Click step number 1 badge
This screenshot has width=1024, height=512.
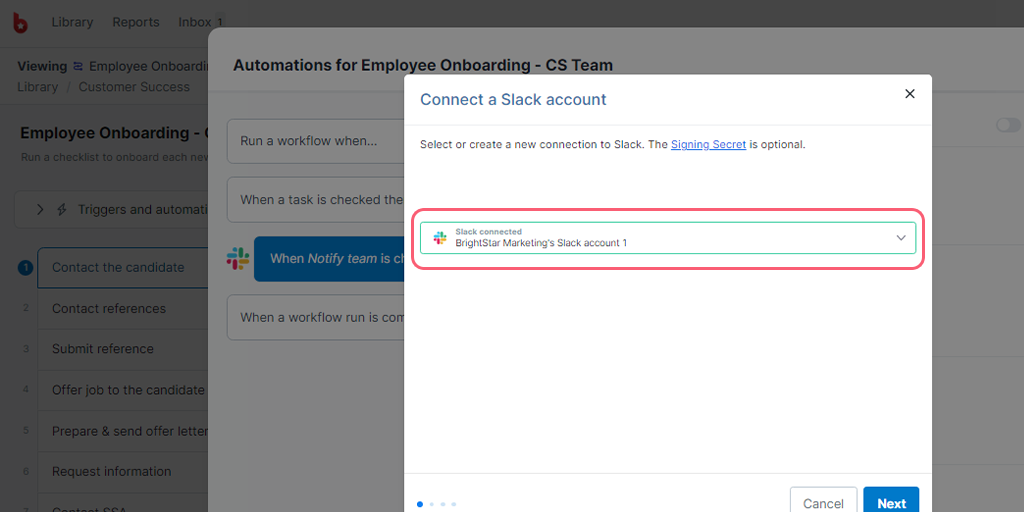[25, 268]
